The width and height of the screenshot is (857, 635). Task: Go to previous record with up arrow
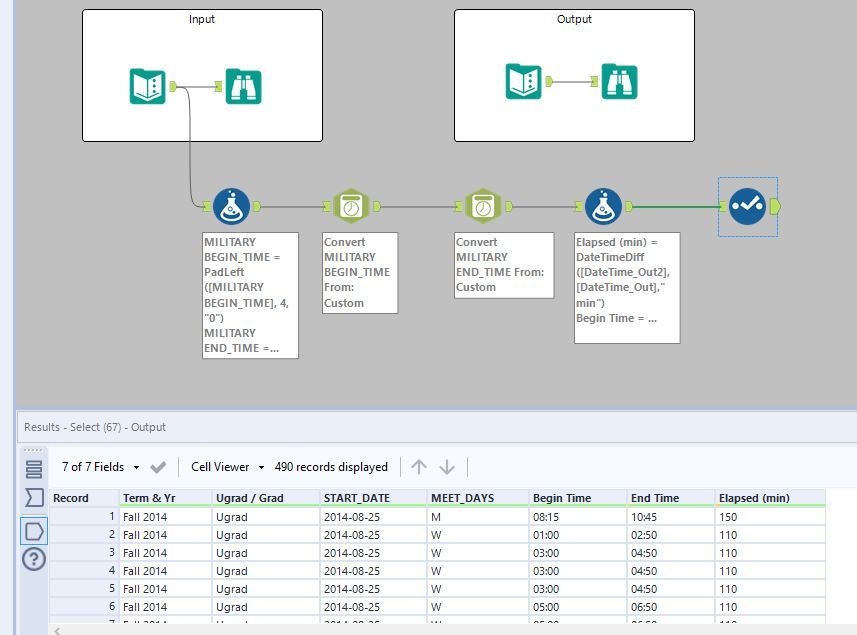(x=419, y=467)
